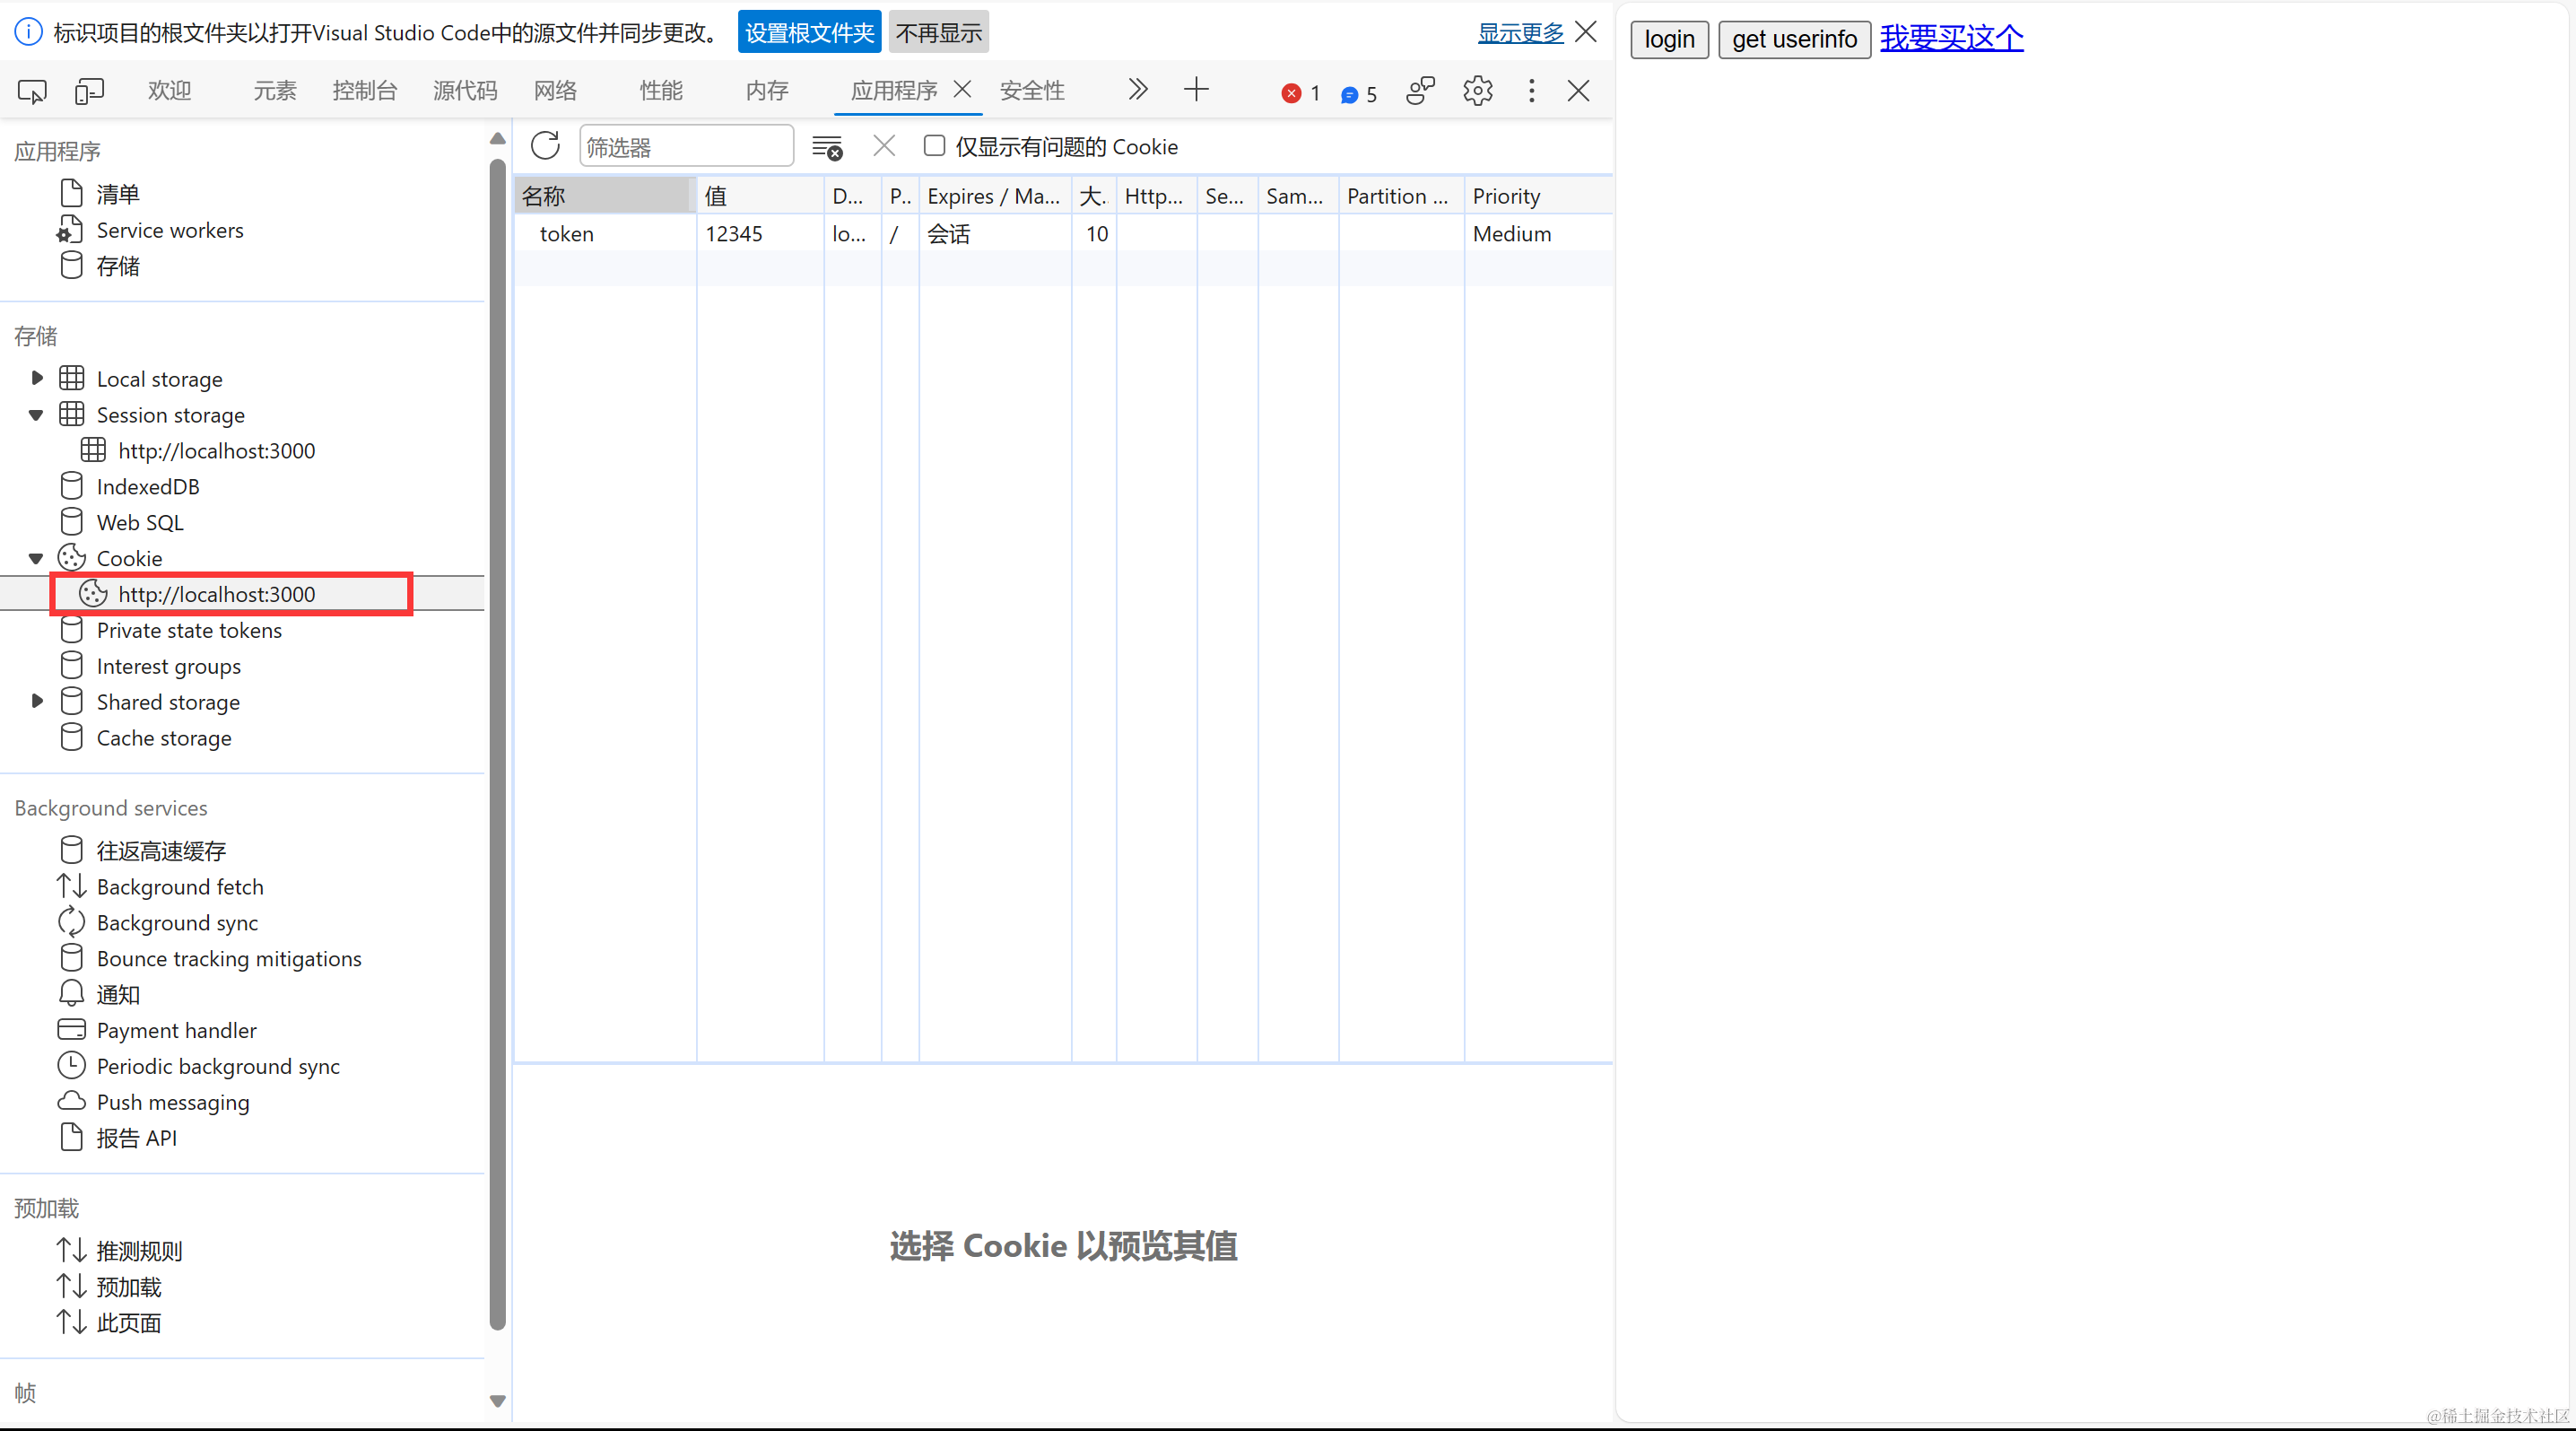The image size is (2576, 1431).
Task: Open Payment handler
Action: tap(176, 1030)
